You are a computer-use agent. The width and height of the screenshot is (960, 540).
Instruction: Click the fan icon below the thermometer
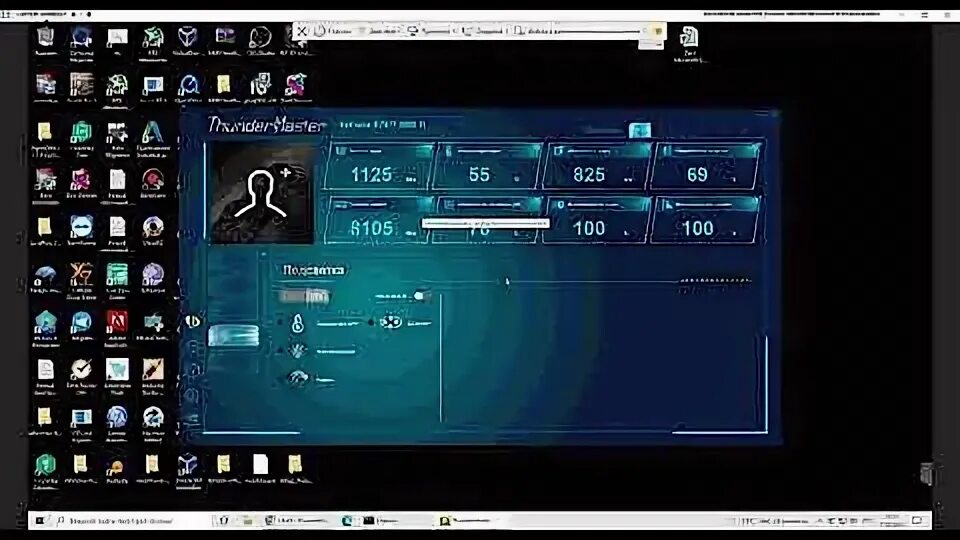coord(298,351)
